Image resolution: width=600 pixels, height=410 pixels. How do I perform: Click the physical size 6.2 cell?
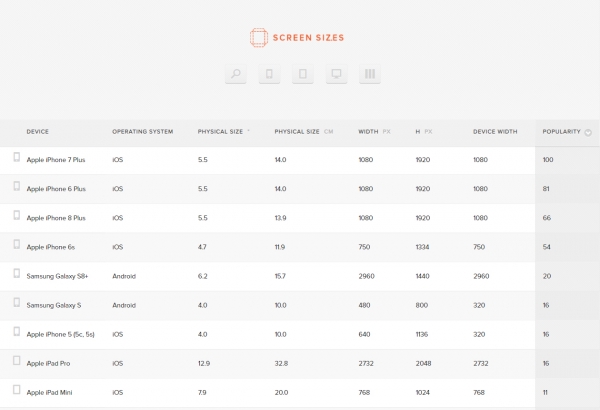[x=203, y=276]
